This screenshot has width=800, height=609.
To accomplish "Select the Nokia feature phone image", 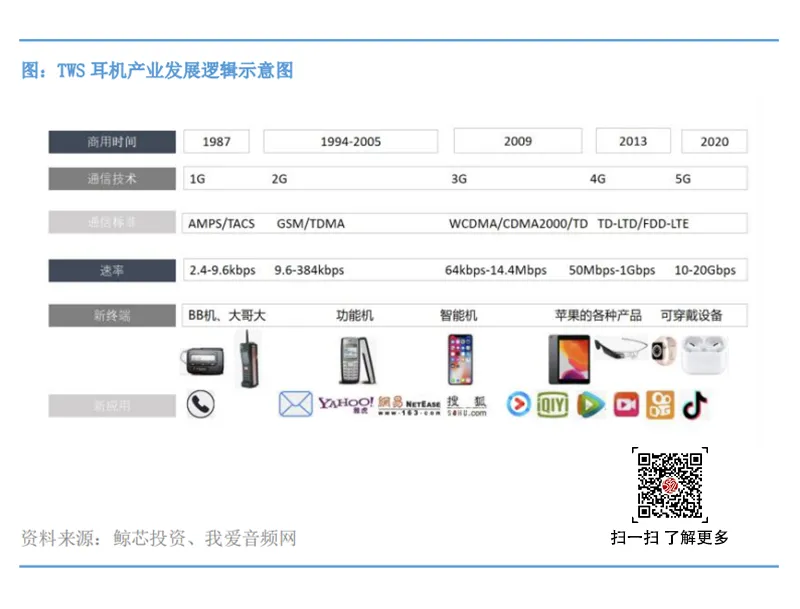I will click(357, 360).
